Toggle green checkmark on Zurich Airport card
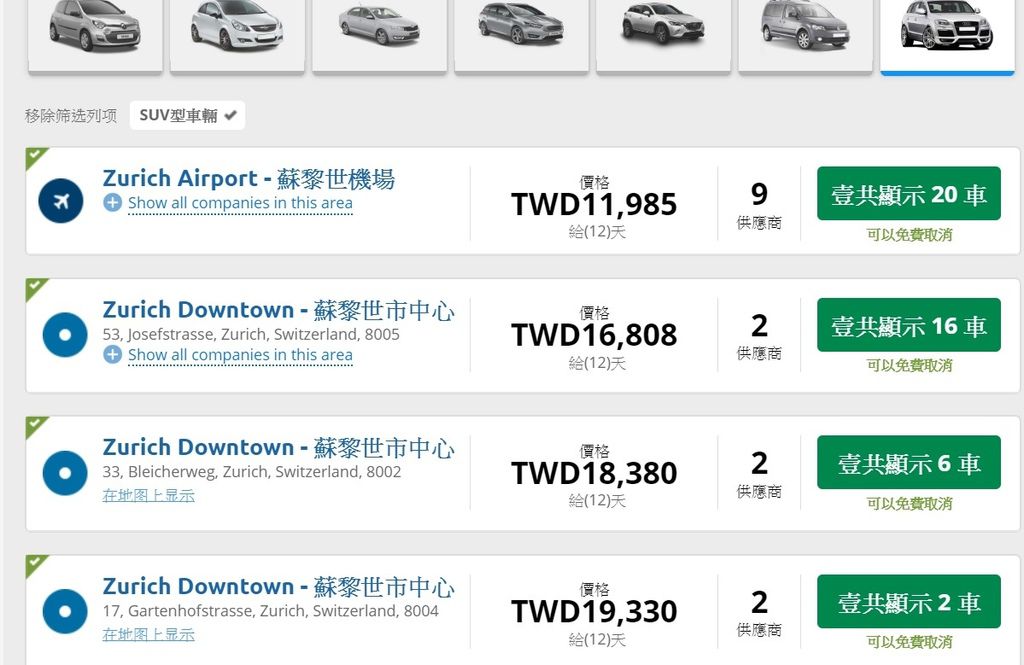This screenshot has height=665, width=1024. point(36,157)
